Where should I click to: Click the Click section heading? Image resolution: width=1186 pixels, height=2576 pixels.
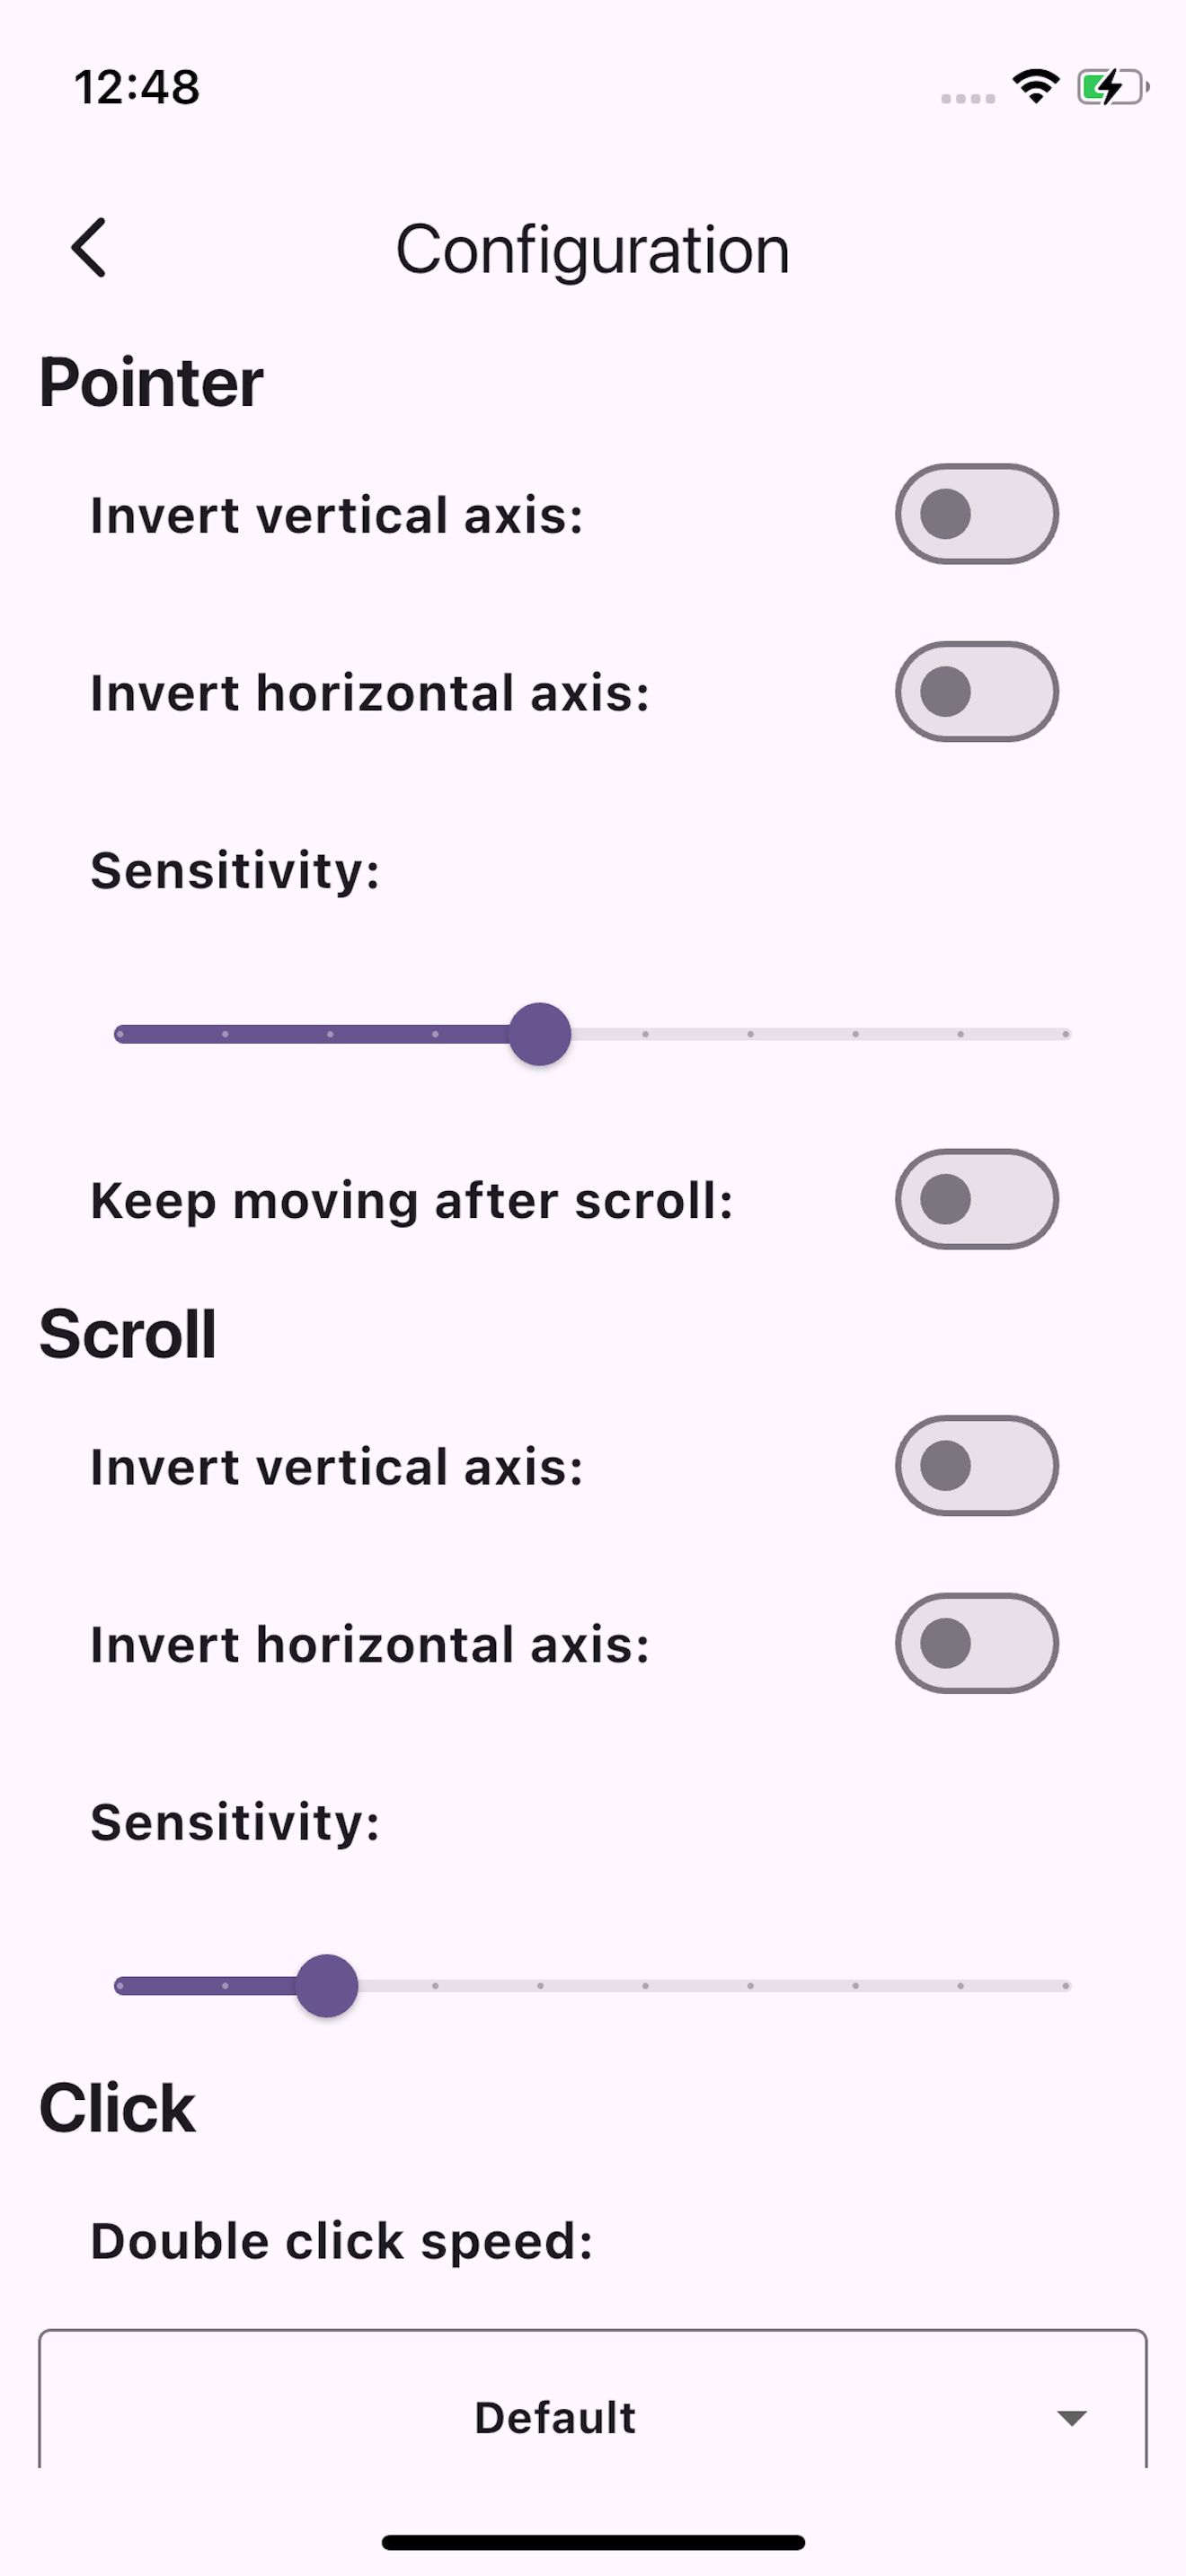(117, 2108)
